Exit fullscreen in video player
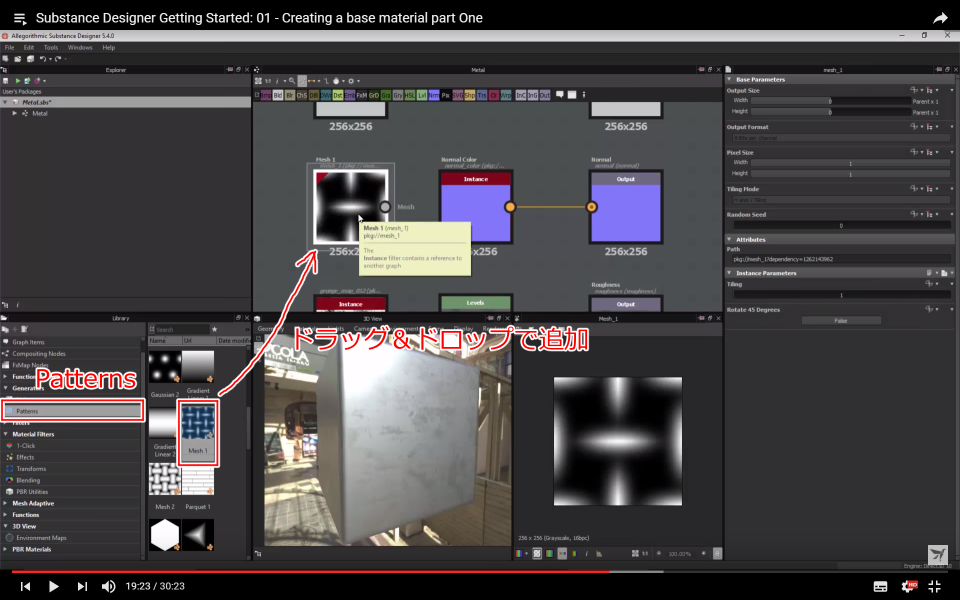960x600 pixels. click(x=934, y=586)
